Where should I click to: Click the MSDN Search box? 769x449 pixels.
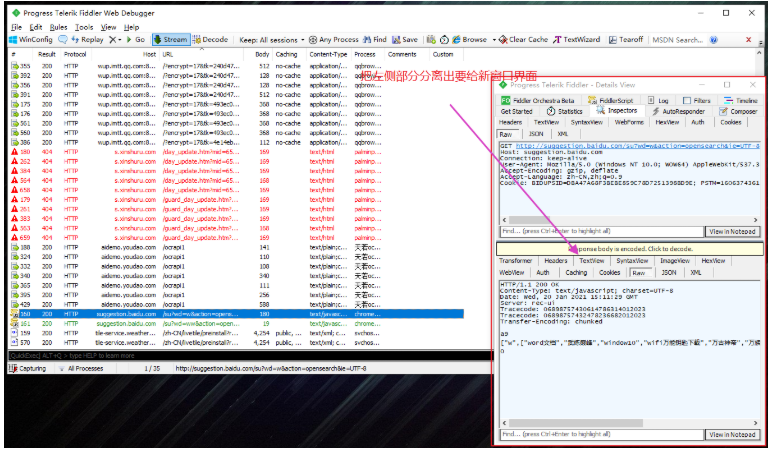(x=678, y=40)
